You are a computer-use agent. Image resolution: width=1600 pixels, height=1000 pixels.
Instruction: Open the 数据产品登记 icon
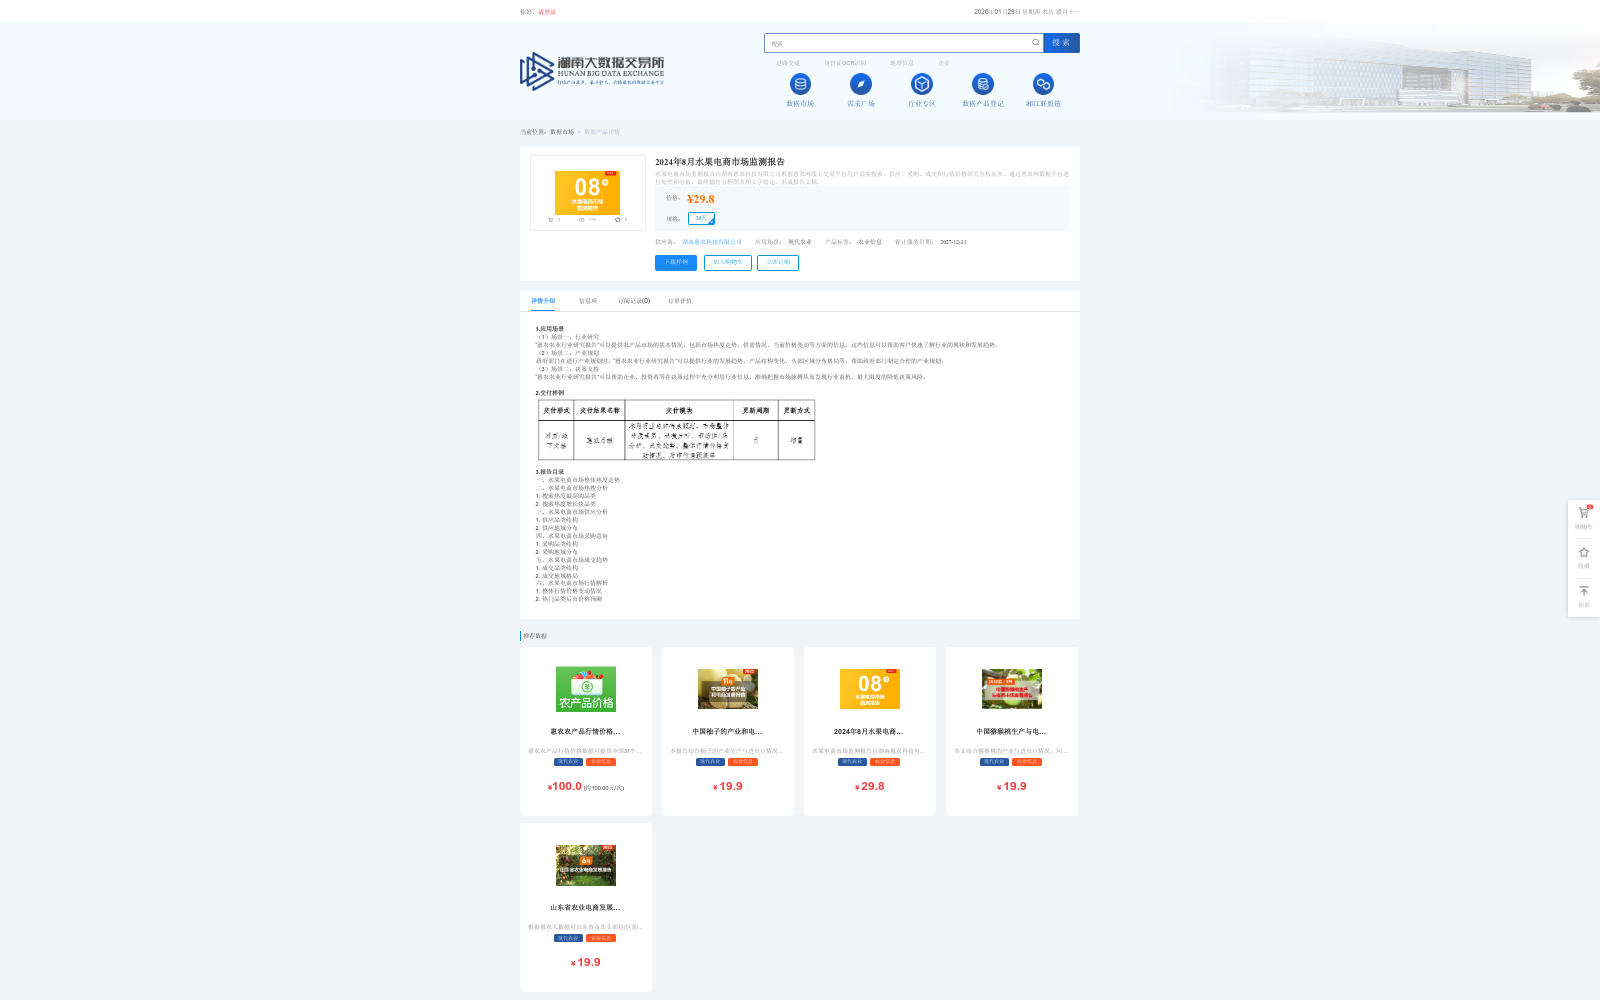point(983,84)
